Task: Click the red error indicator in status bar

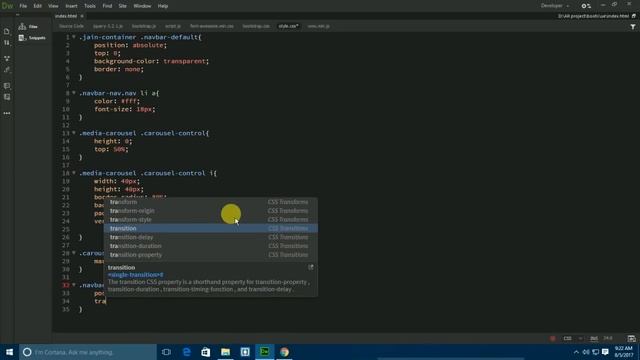Action: coord(553,338)
